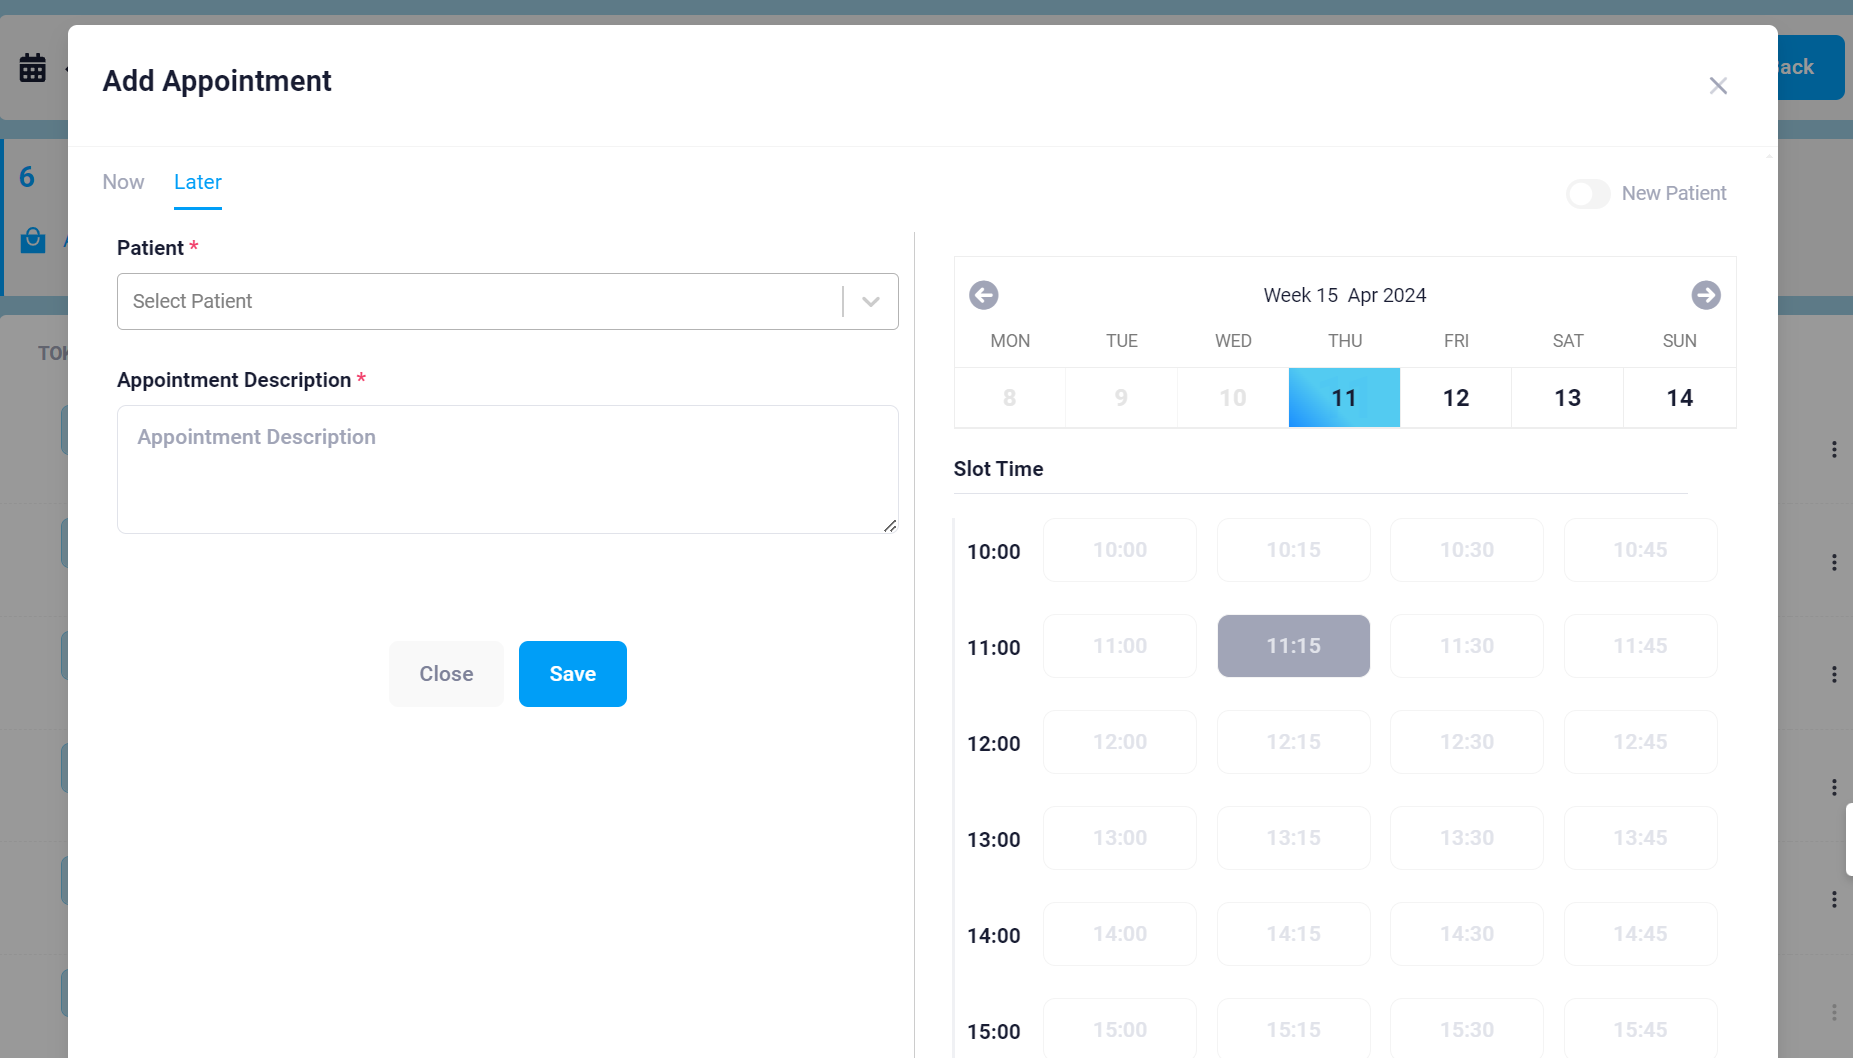Screen dimensions: 1853x1058
Task: Choose the 11:00 time slot button
Action: pyautogui.click(x=1120, y=646)
